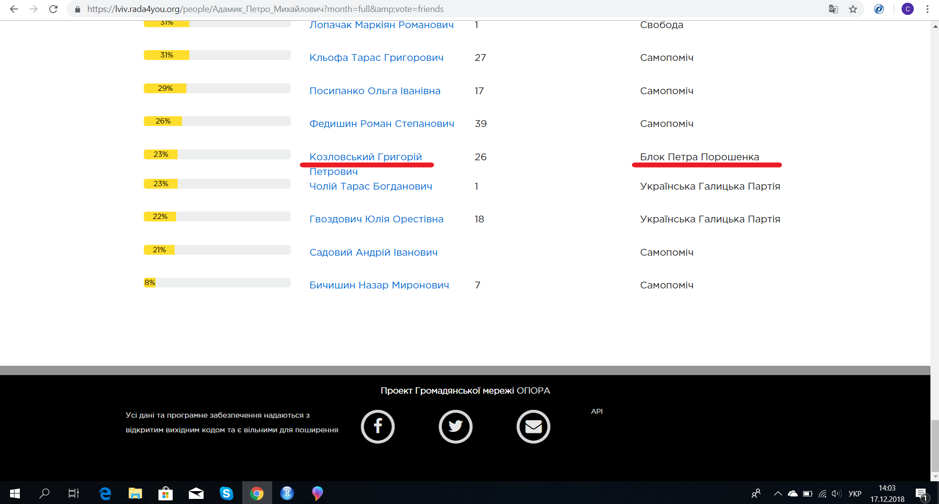Screen dimensions: 939x504
Task: Open Посипанко Ольга Іванівна link
Action: pos(375,90)
